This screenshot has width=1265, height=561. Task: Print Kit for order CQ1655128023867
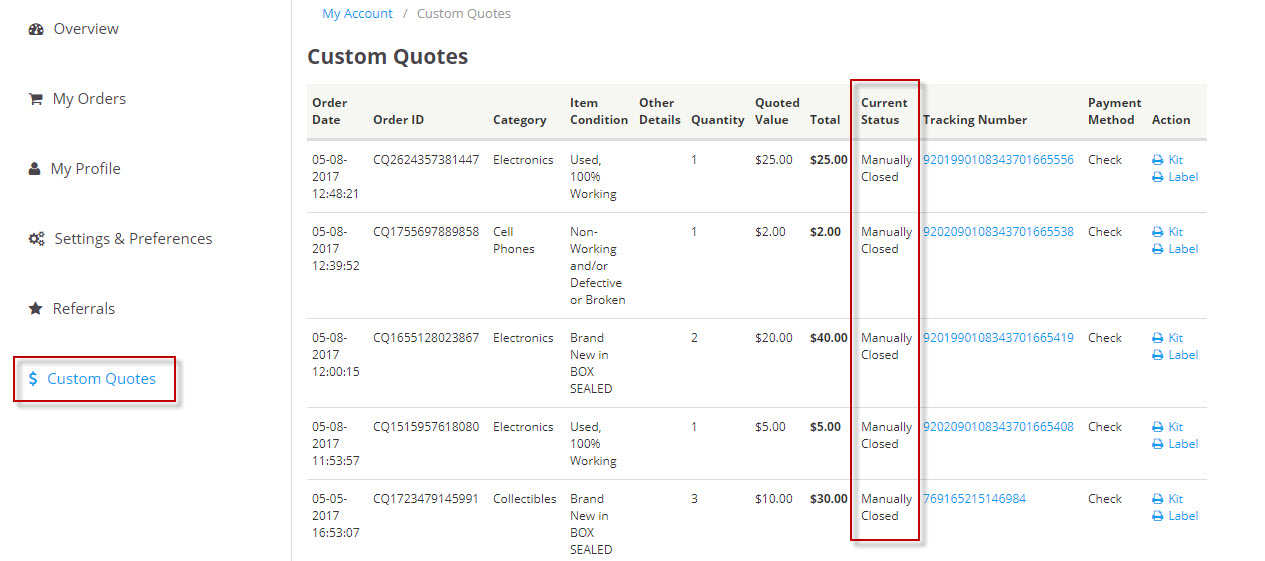1175,338
